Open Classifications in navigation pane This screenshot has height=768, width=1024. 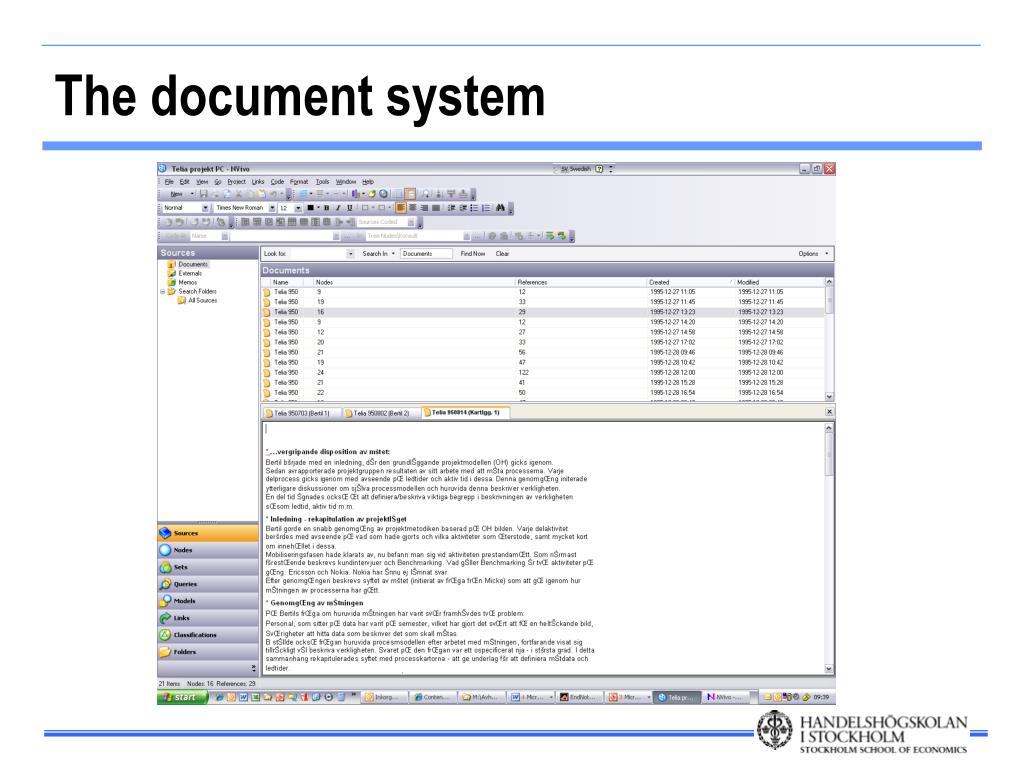click(x=208, y=635)
